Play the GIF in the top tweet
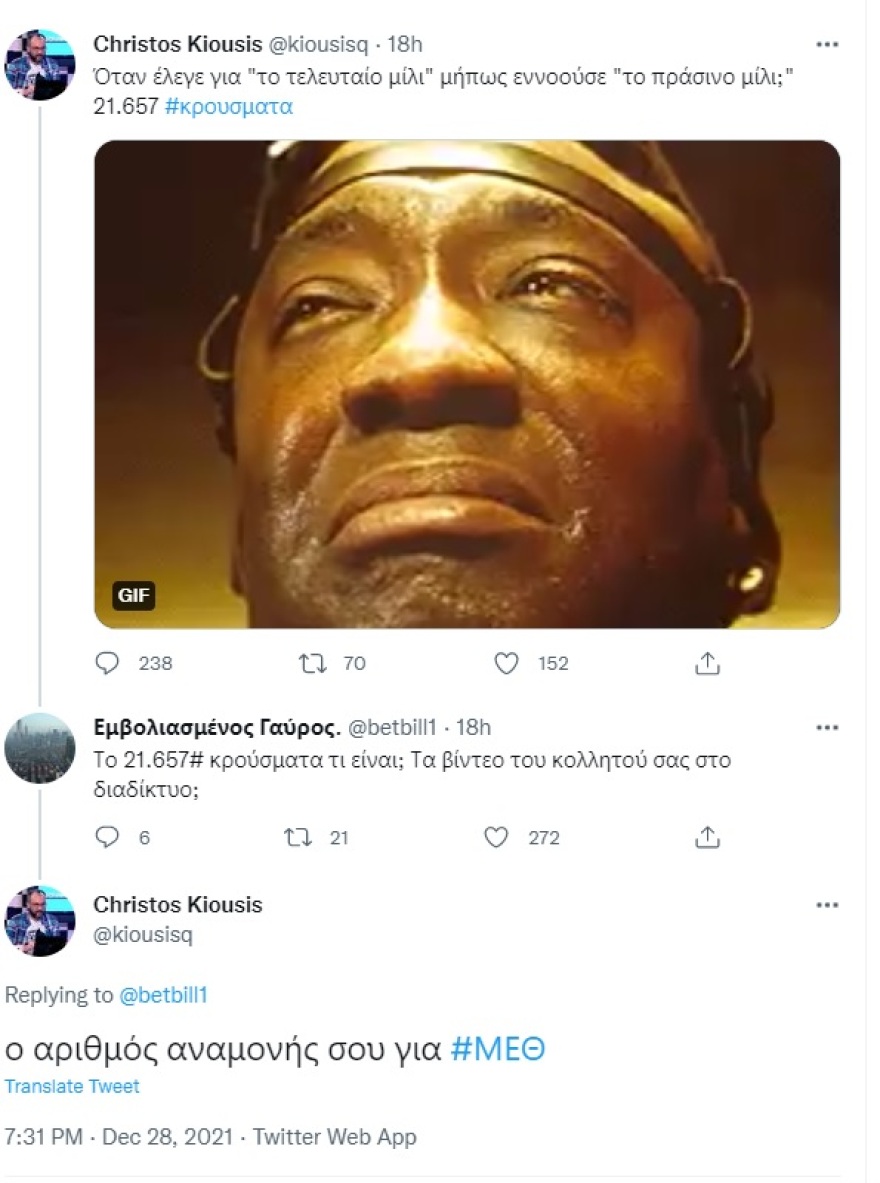880x1183 pixels. [x=467, y=384]
